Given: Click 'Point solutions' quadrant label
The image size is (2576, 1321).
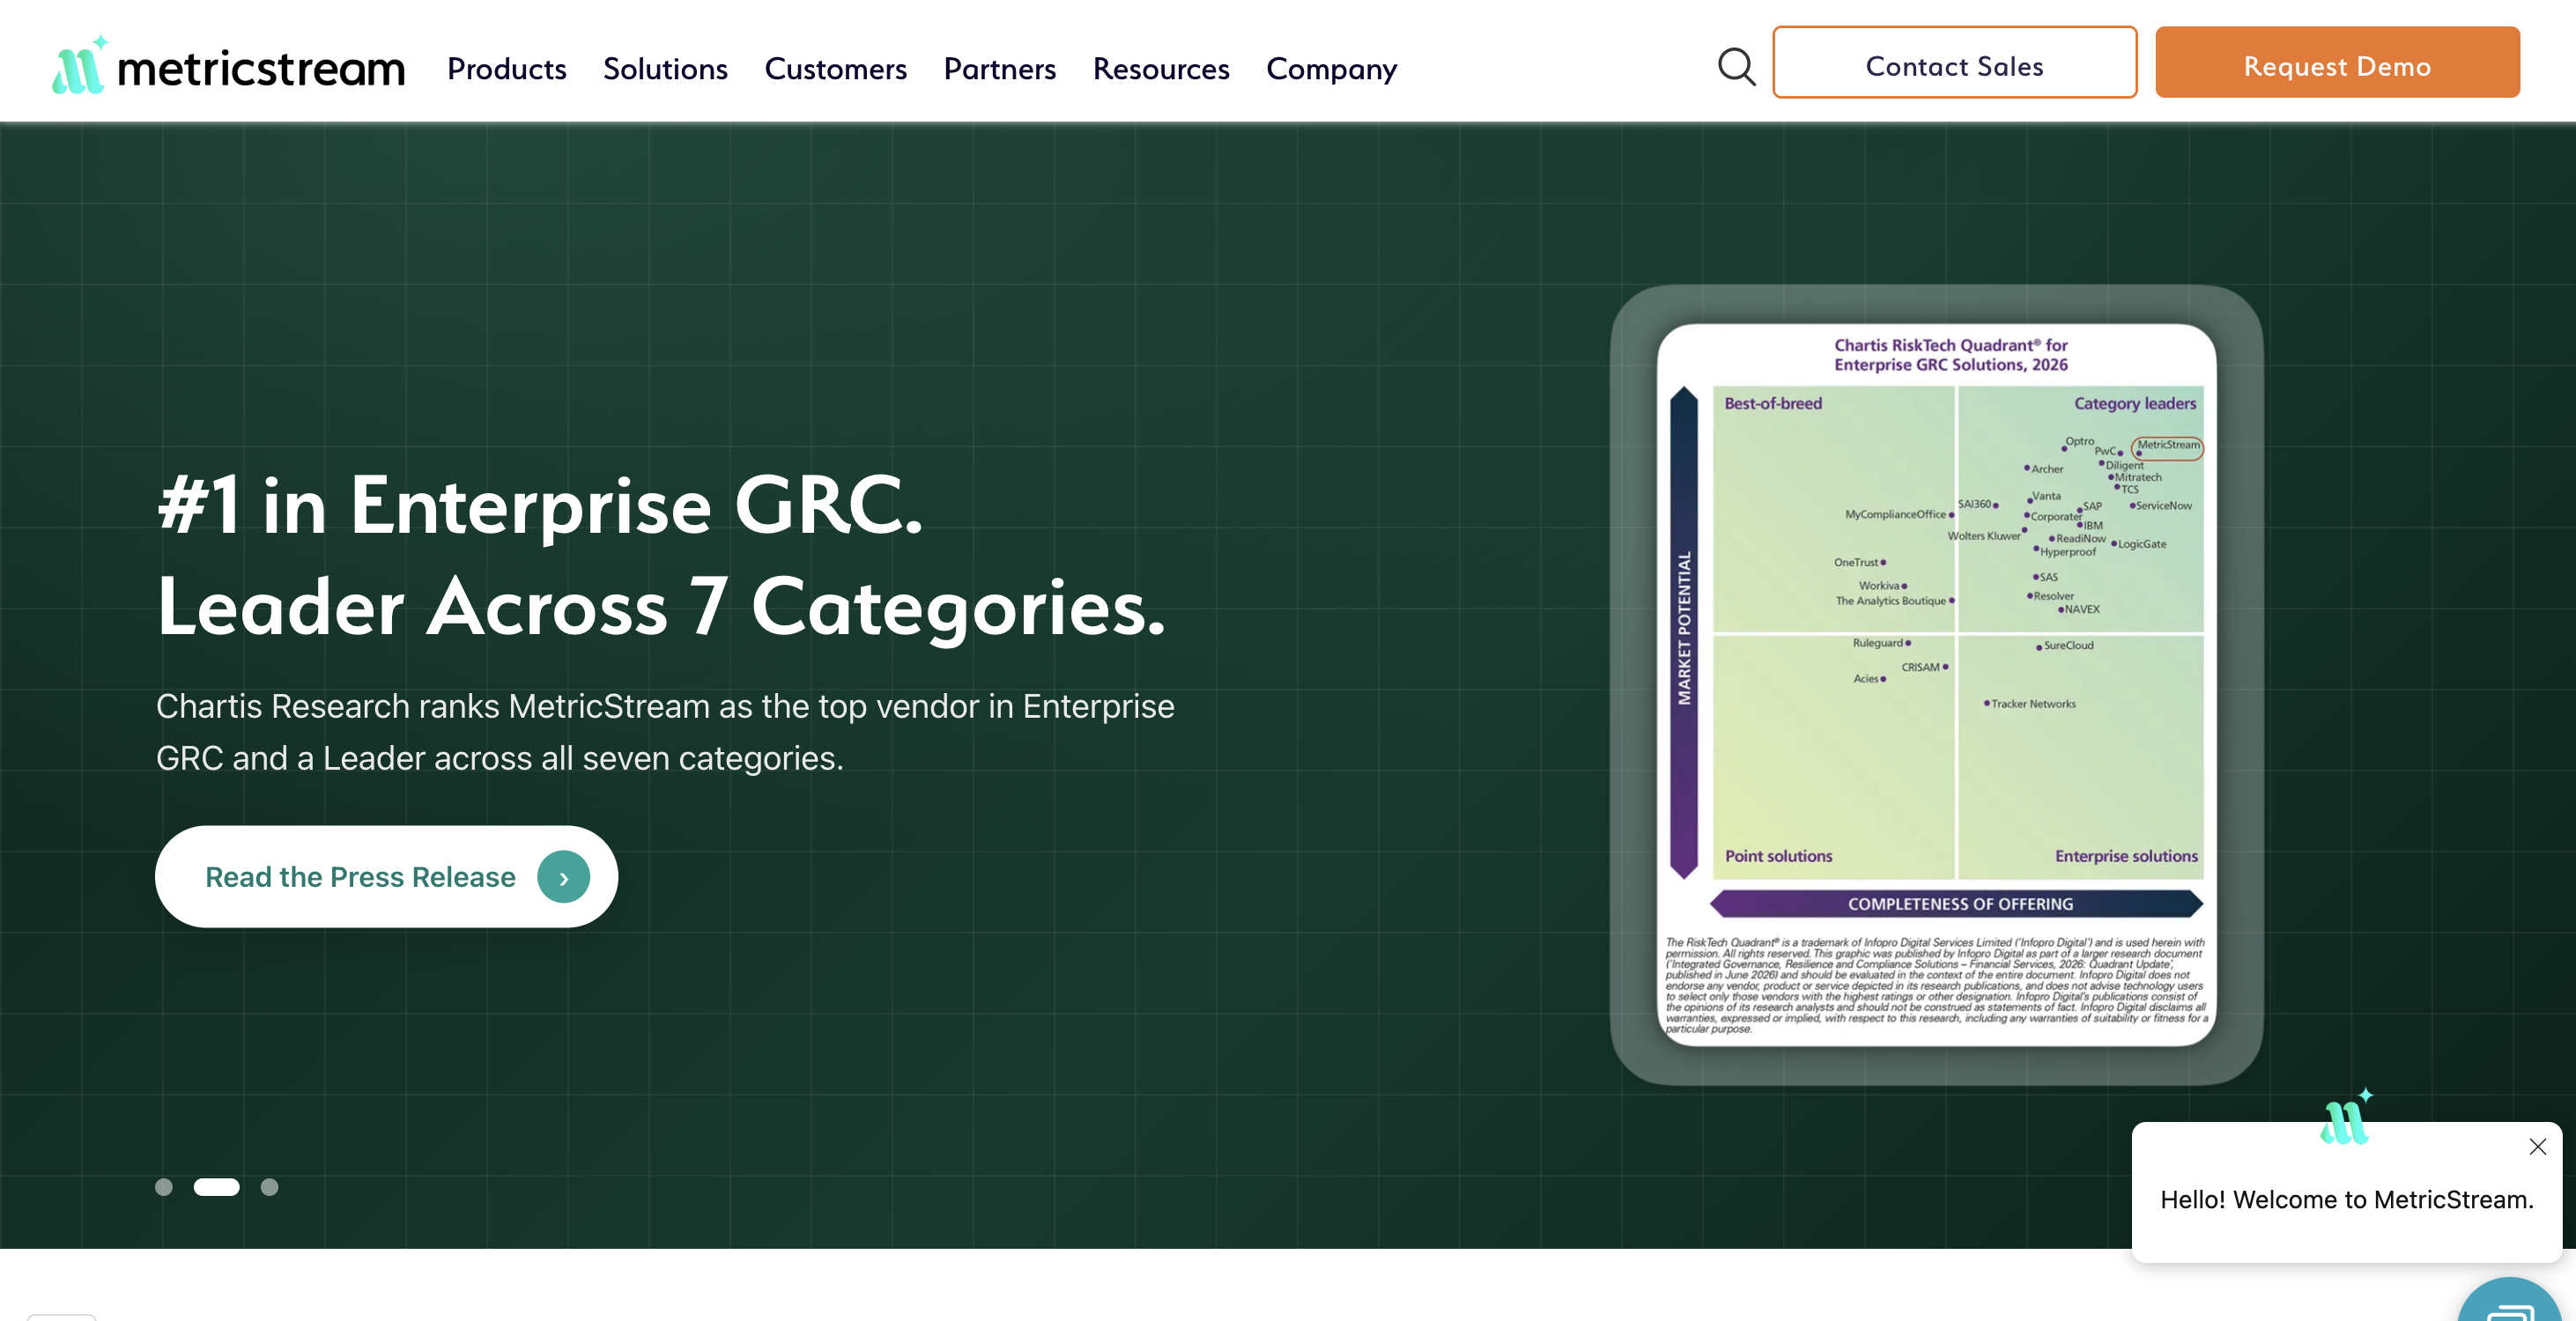Looking at the screenshot, I should 1778,856.
